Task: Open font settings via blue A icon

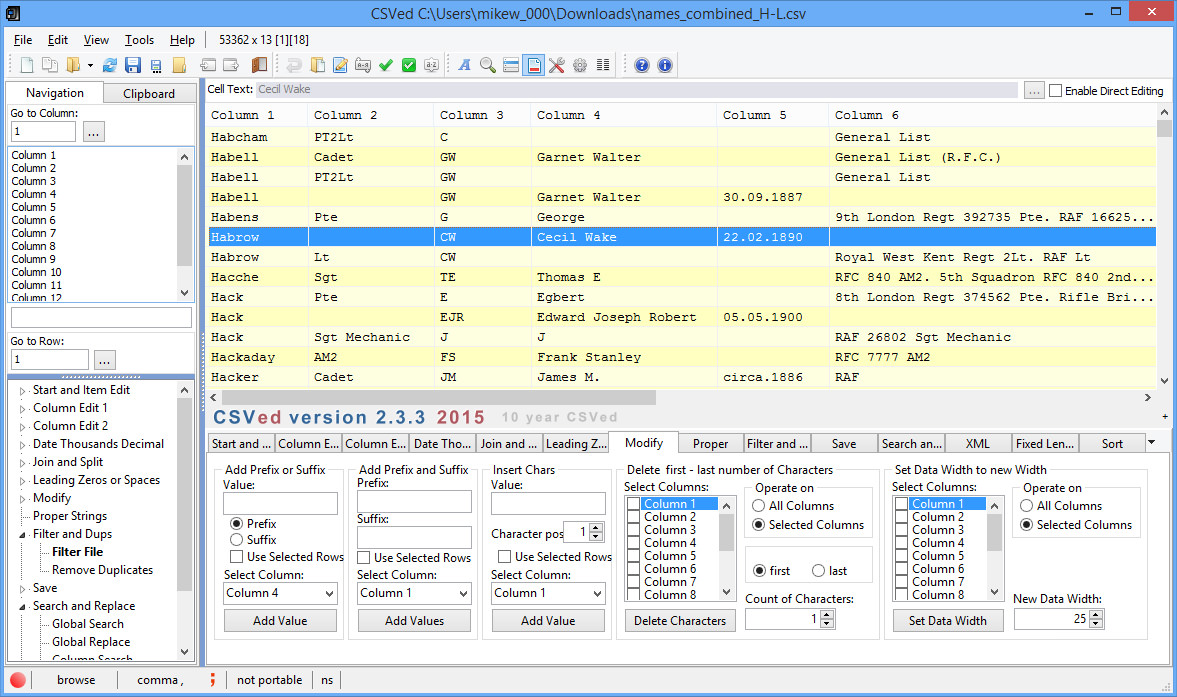Action: click(464, 64)
